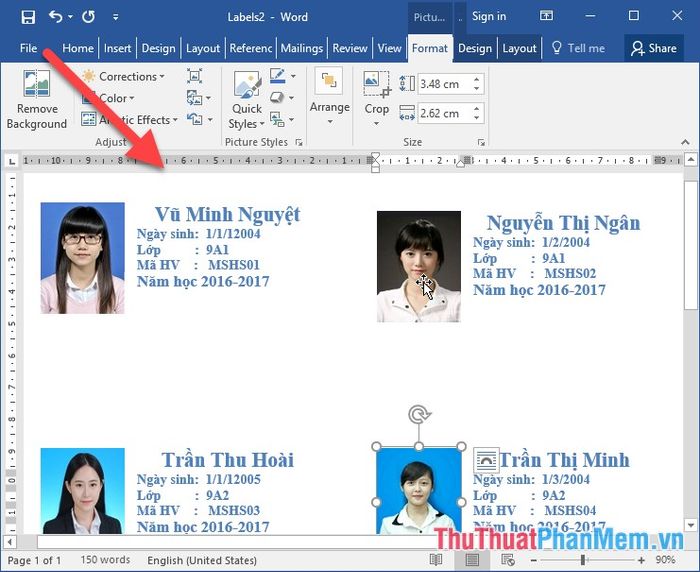The image size is (700, 572).
Task: Open the Mailings tab
Action: coord(301,48)
